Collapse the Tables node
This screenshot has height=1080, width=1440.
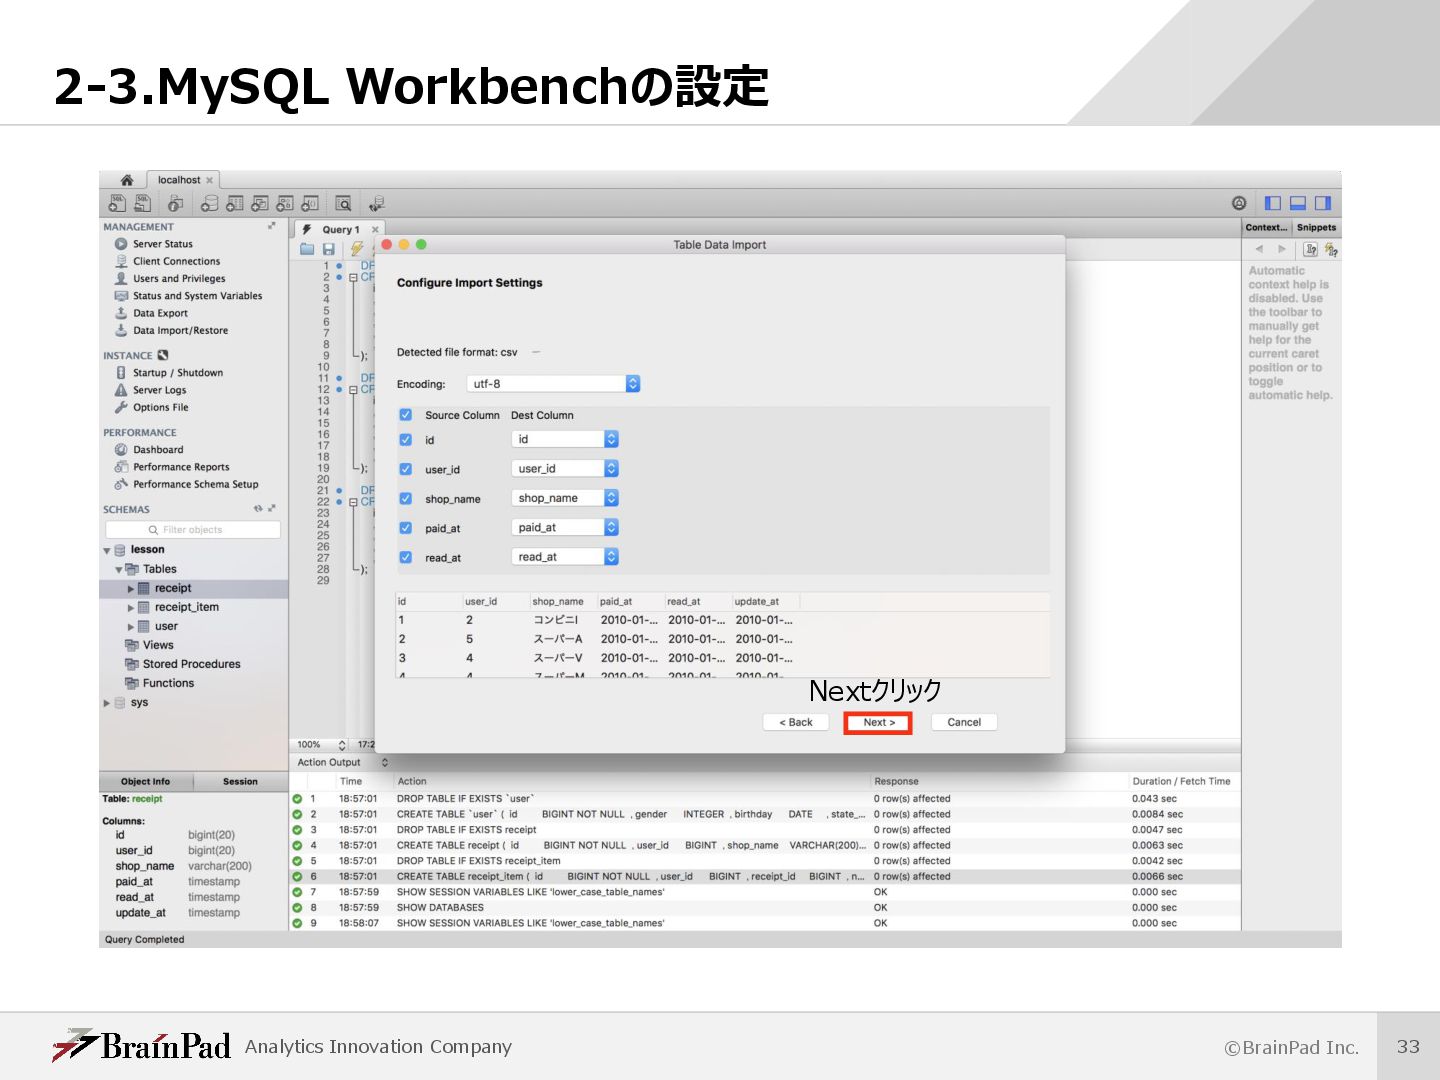tap(119, 570)
